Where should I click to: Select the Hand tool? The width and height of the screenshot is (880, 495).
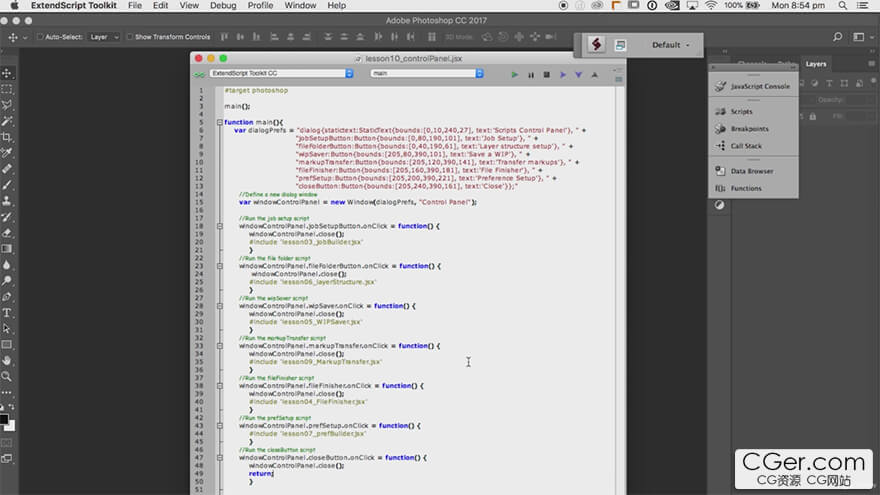pyautogui.click(x=7, y=360)
